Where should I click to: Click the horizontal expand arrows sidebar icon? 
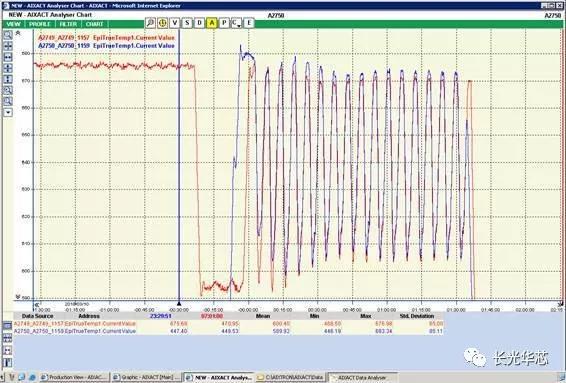(8, 57)
